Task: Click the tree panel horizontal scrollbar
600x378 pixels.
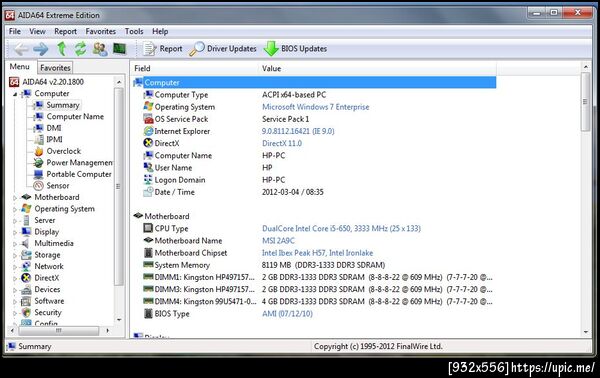Action: 58,330
